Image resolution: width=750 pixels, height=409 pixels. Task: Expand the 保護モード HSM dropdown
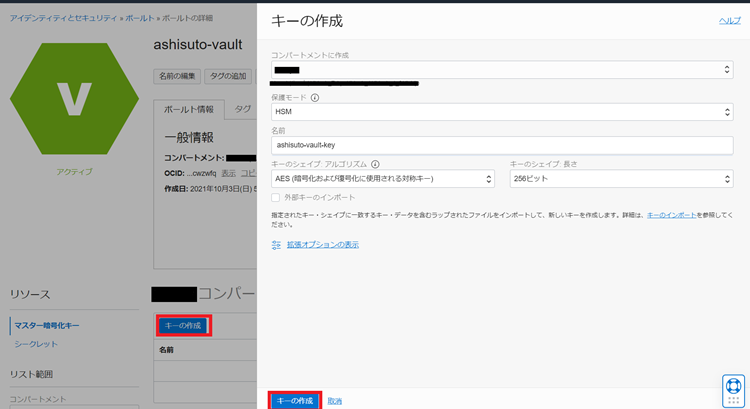click(501, 112)
